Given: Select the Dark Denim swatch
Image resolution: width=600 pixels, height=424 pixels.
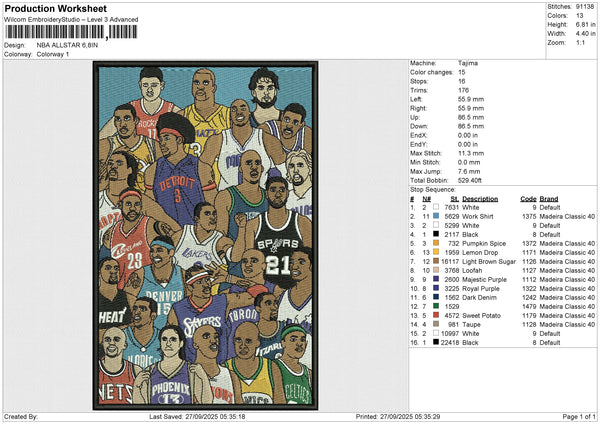Looking at the screenshot, I should click(436, 297).
